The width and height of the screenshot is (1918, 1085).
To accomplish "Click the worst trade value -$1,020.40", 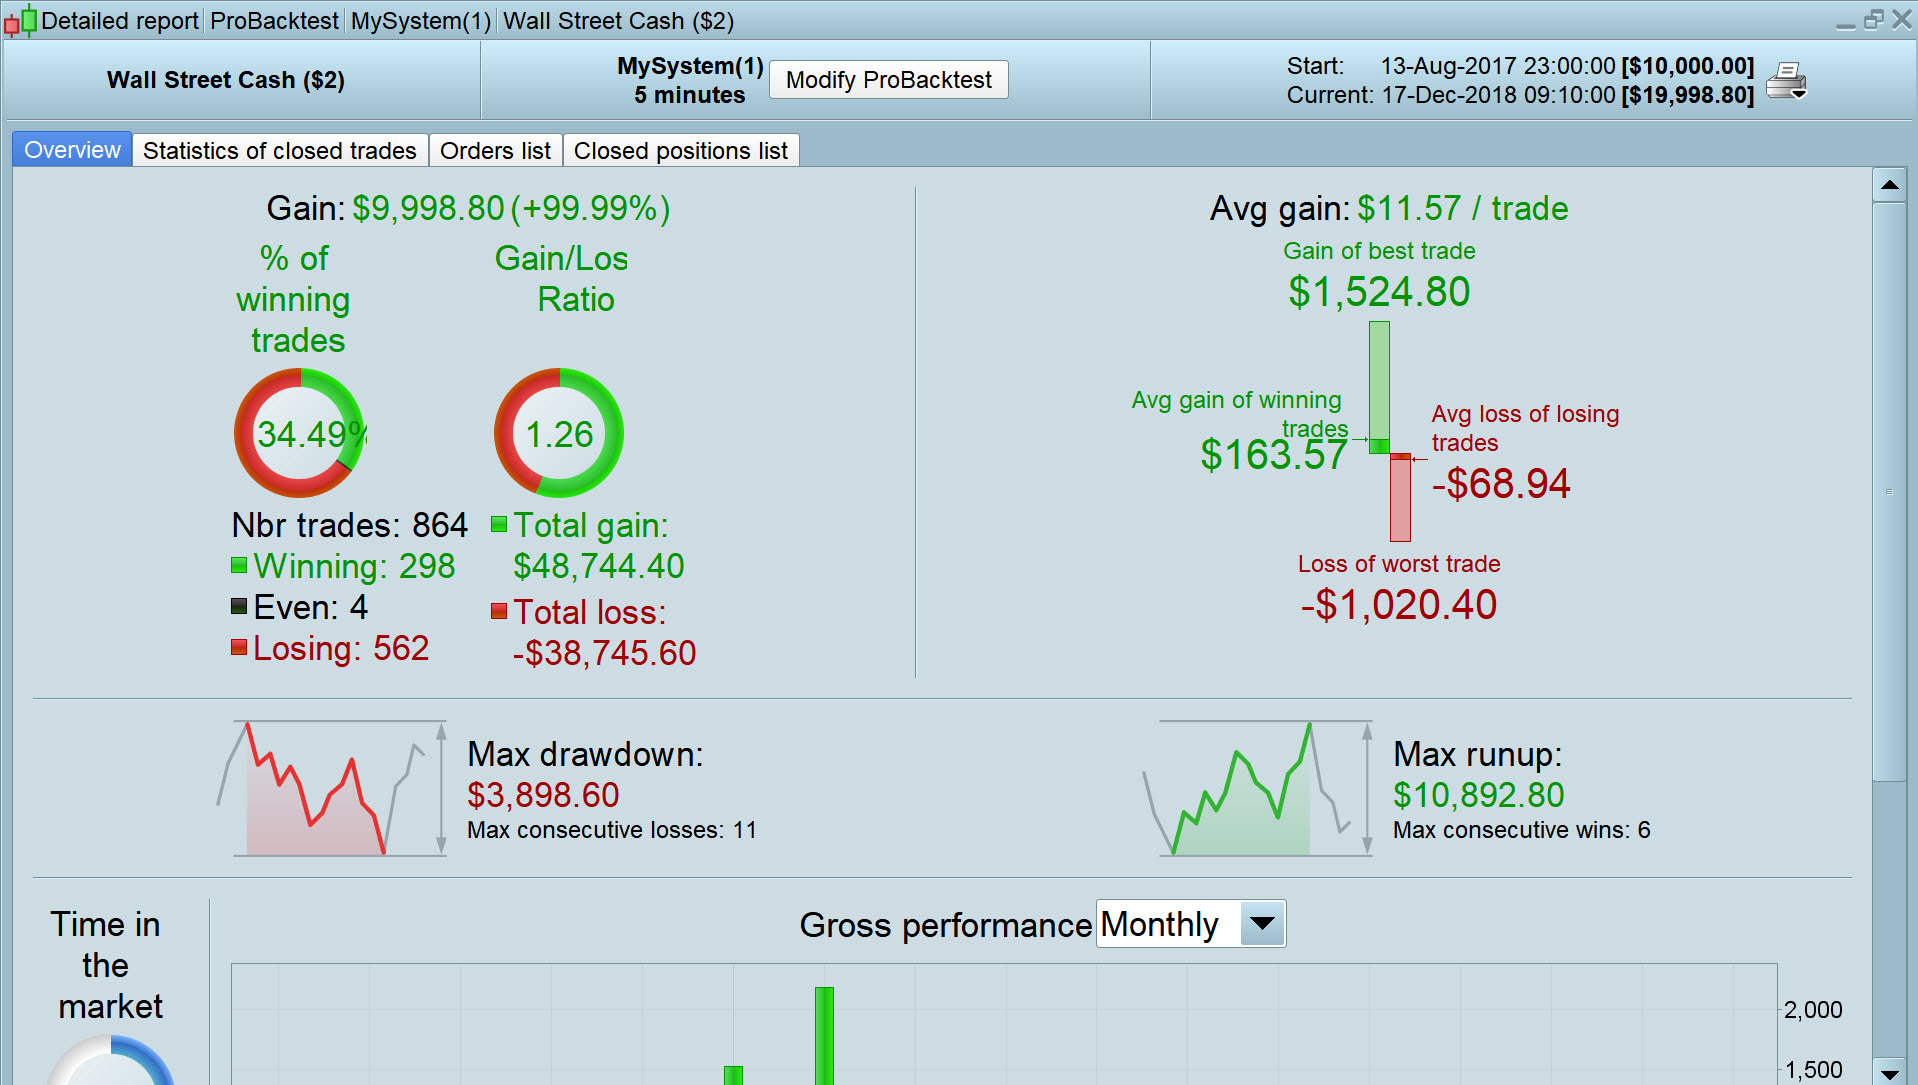I will click(1399, 605).
